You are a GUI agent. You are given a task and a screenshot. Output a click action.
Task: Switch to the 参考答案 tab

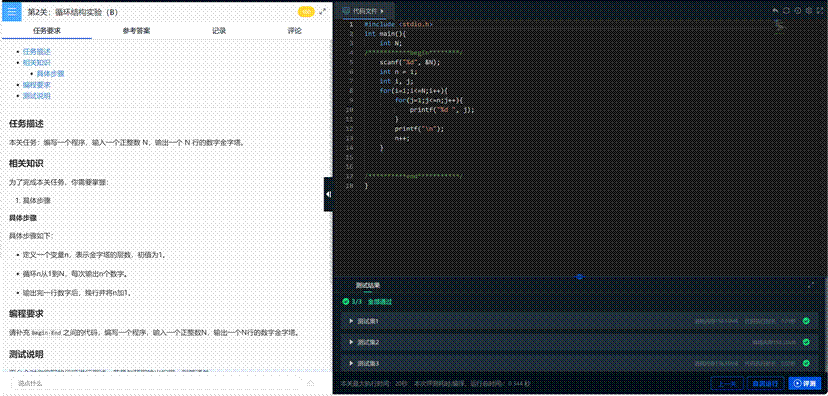tap(136, 31)
